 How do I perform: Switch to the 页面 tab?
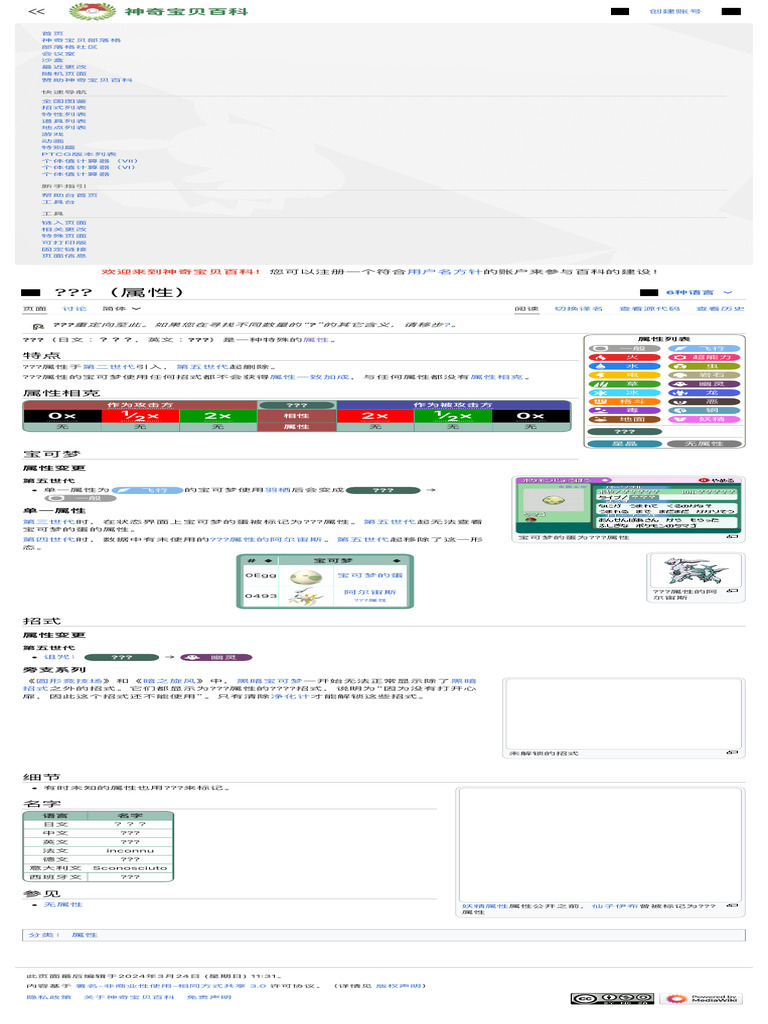coord(35,308)
